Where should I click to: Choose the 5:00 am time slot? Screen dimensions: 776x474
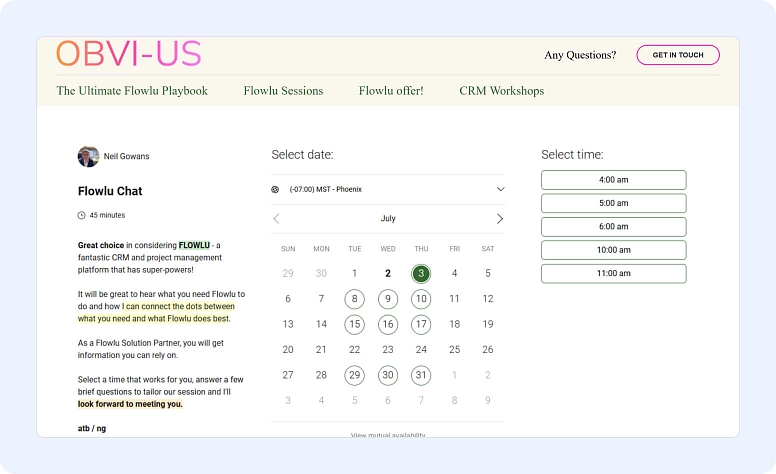(613, 203)
